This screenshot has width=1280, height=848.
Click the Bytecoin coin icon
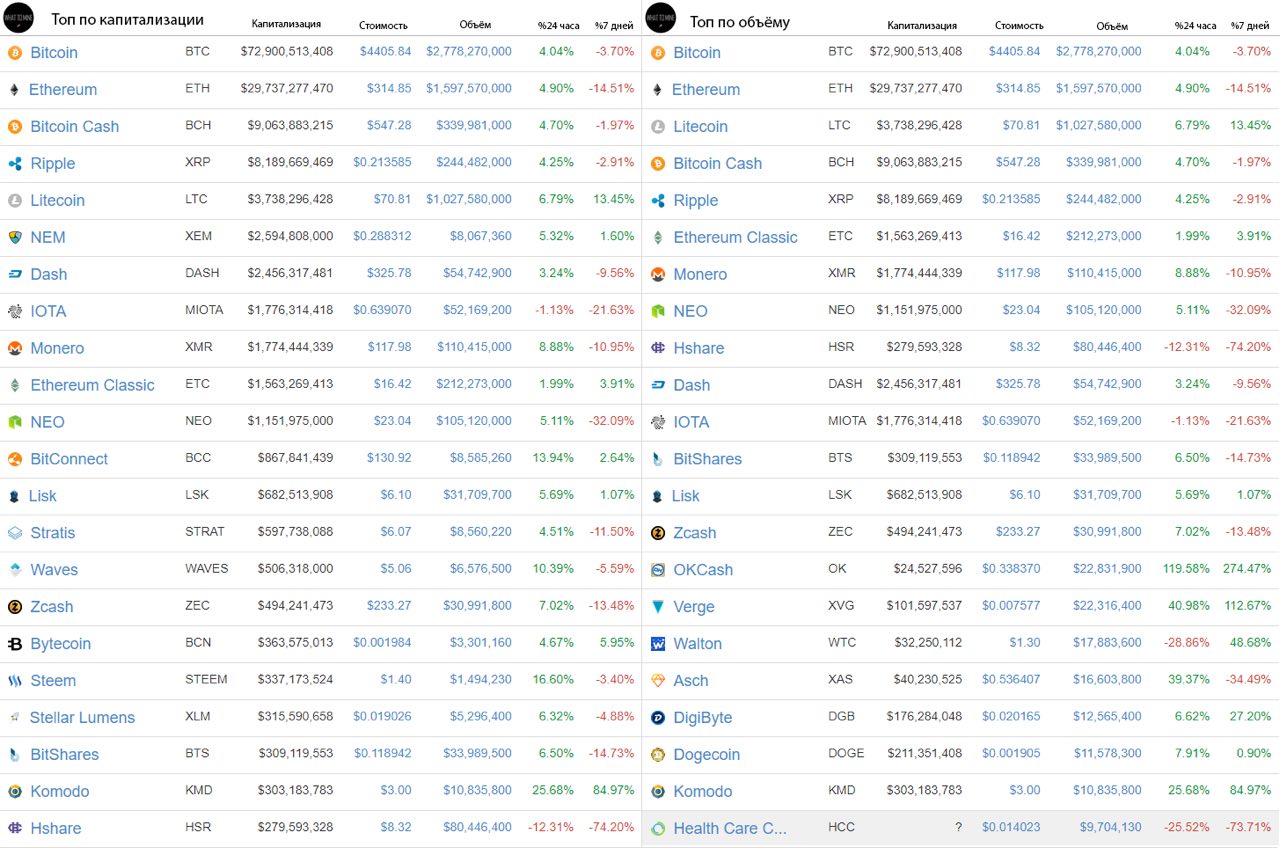point(15,644)
